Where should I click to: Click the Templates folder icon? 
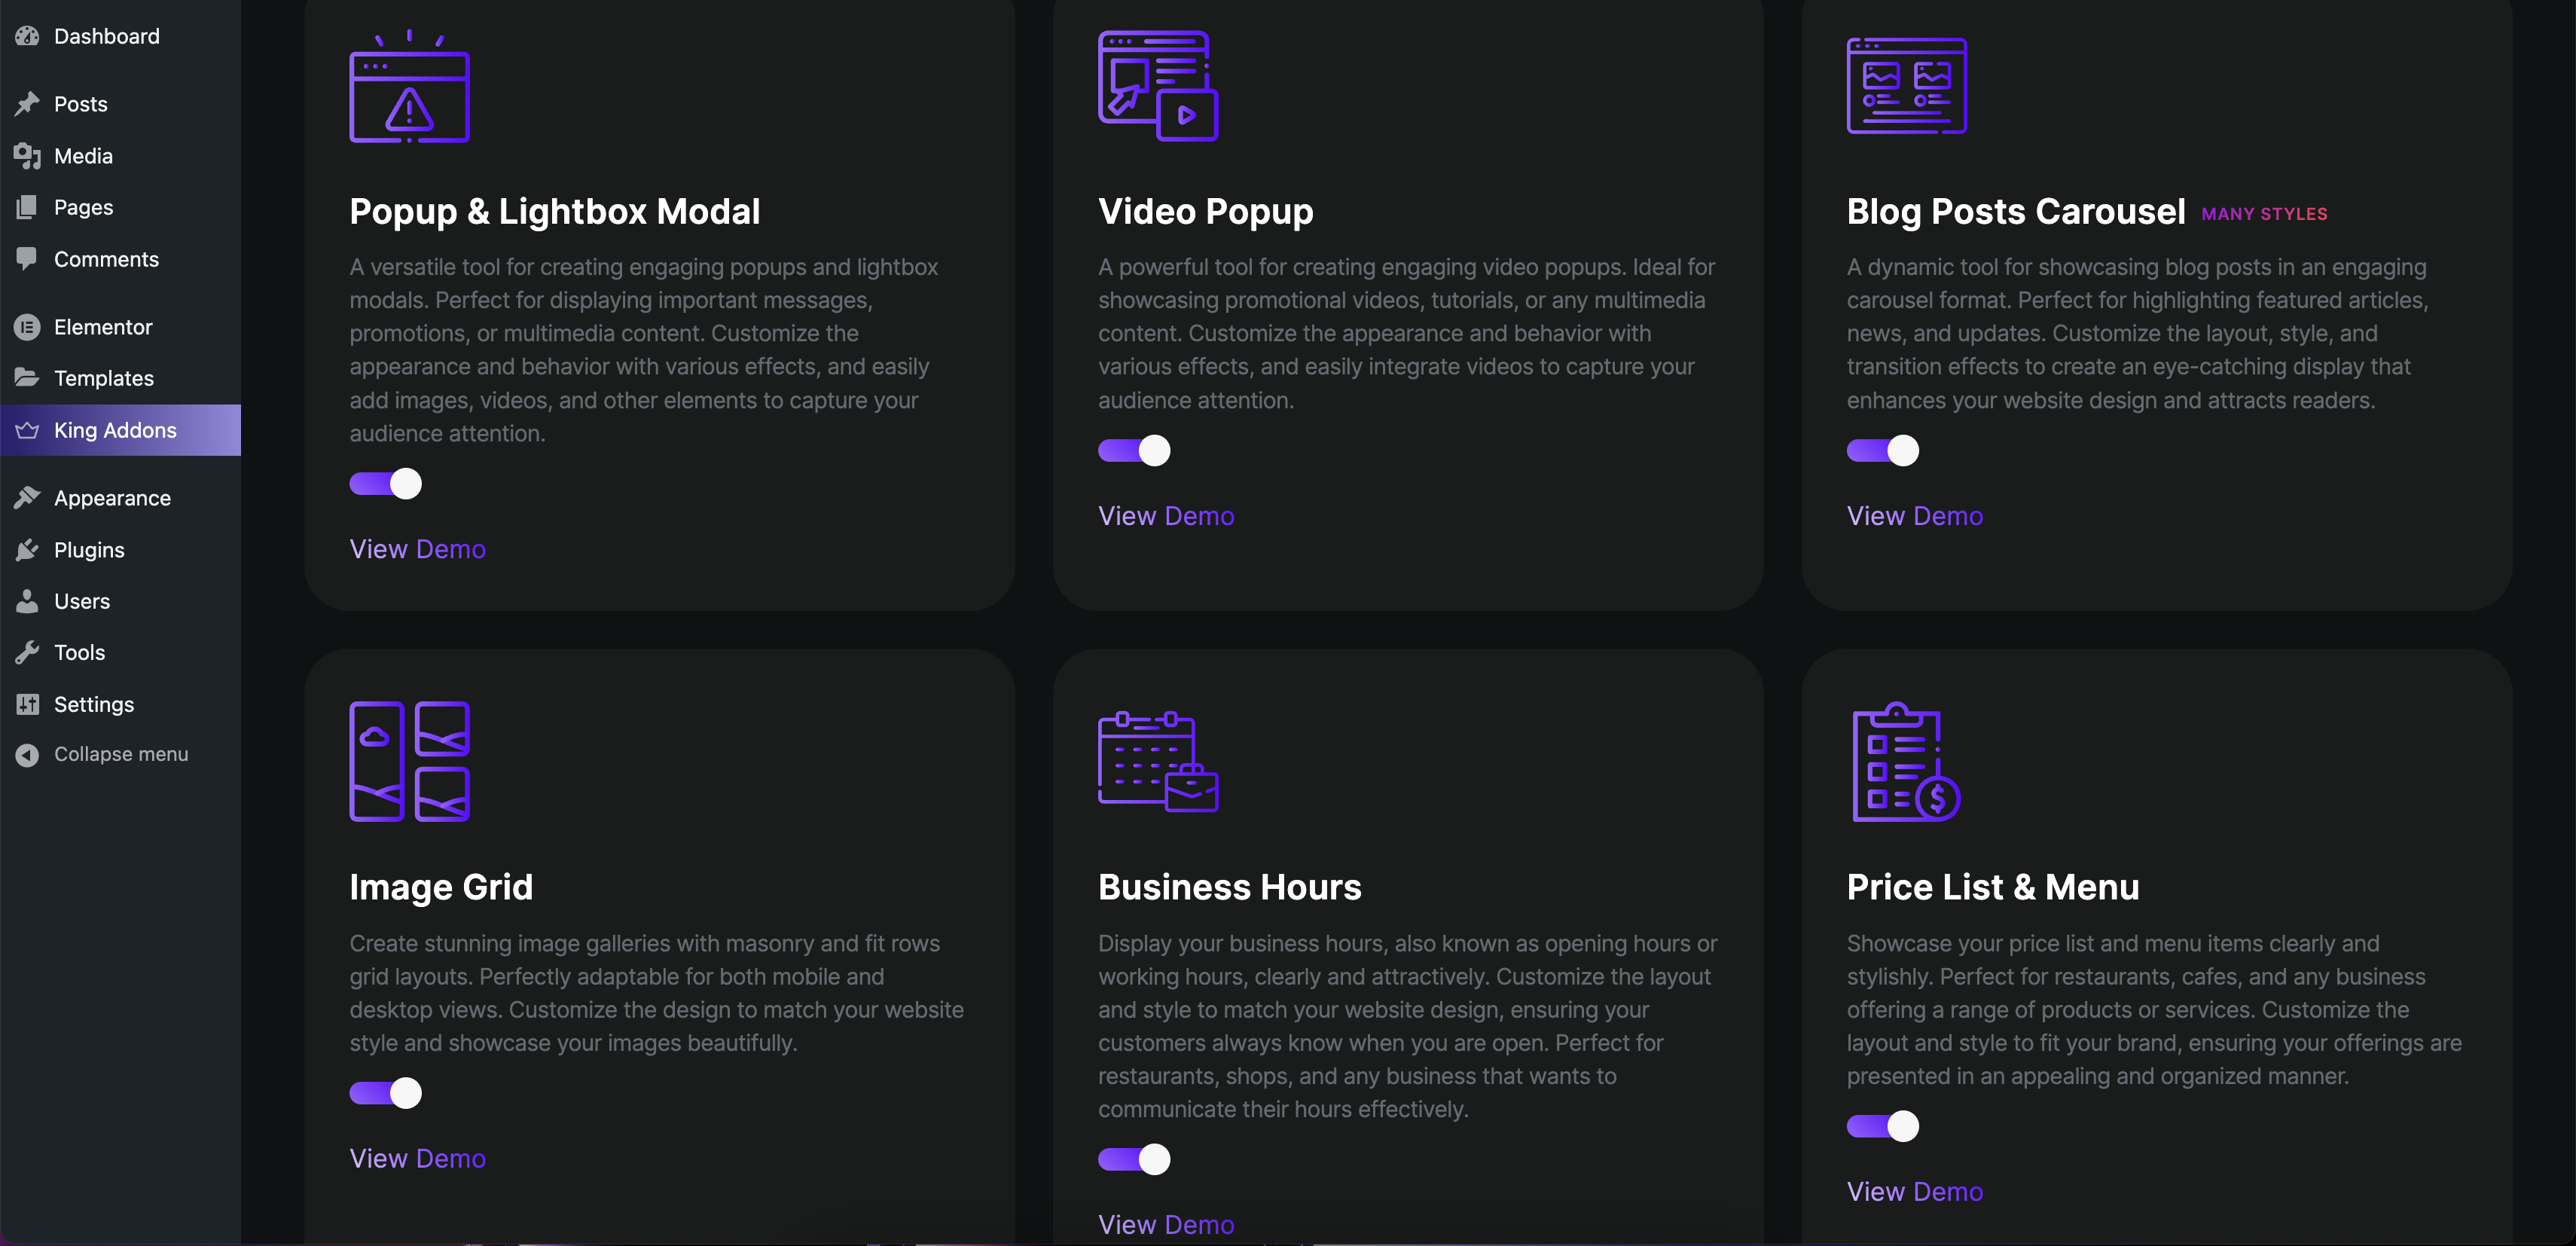click(x=27, y=378)
